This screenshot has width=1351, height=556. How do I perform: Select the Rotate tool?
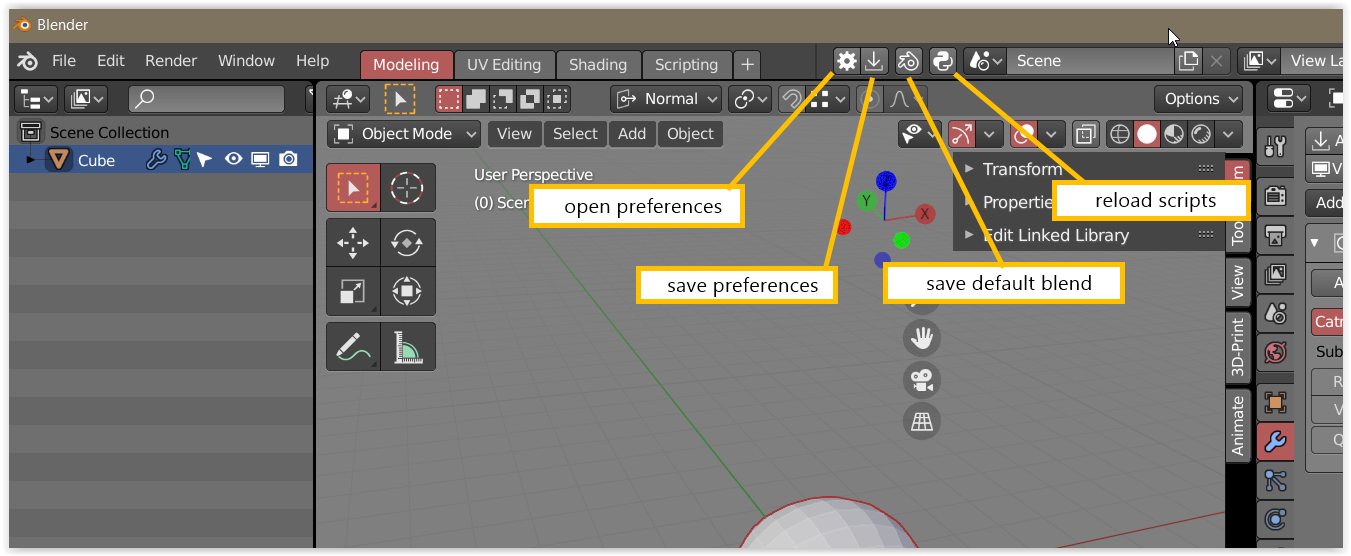coord(408,243)
